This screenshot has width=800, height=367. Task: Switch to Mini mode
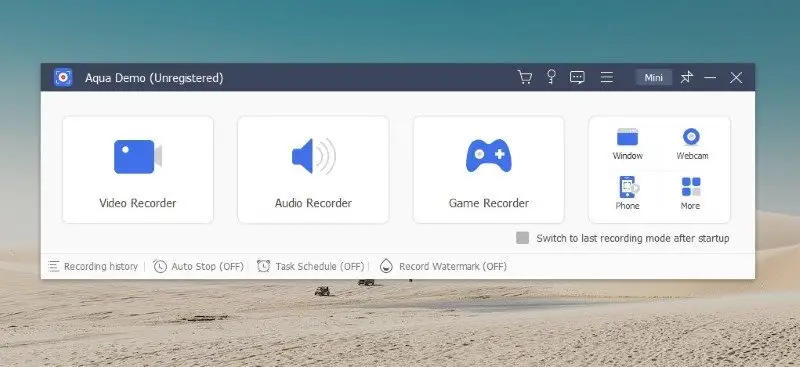tap(654, 78)
